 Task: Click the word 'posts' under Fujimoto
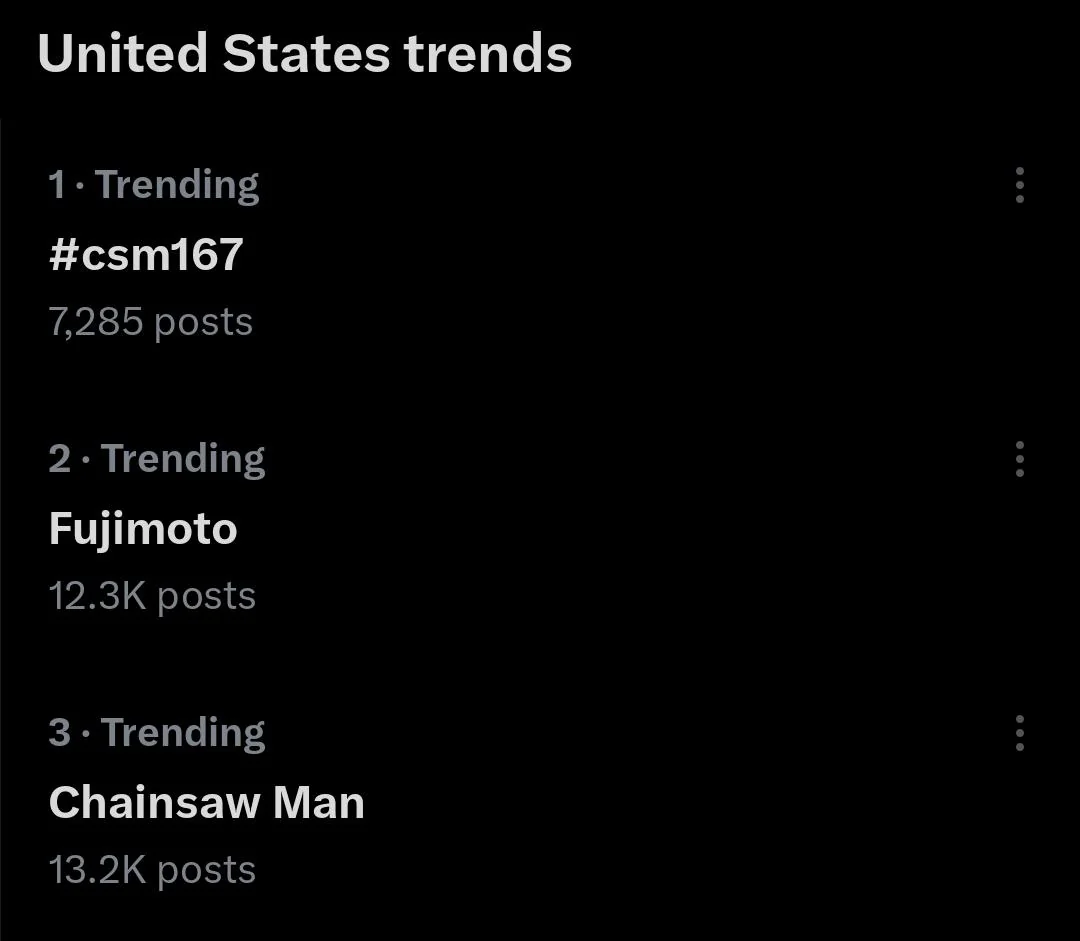[x=207, y=598]
